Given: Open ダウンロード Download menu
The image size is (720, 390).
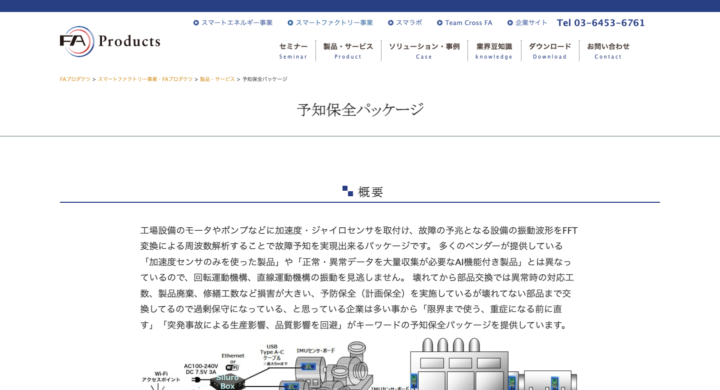Looking at the screenshot, I should click(x=550, y=51).
